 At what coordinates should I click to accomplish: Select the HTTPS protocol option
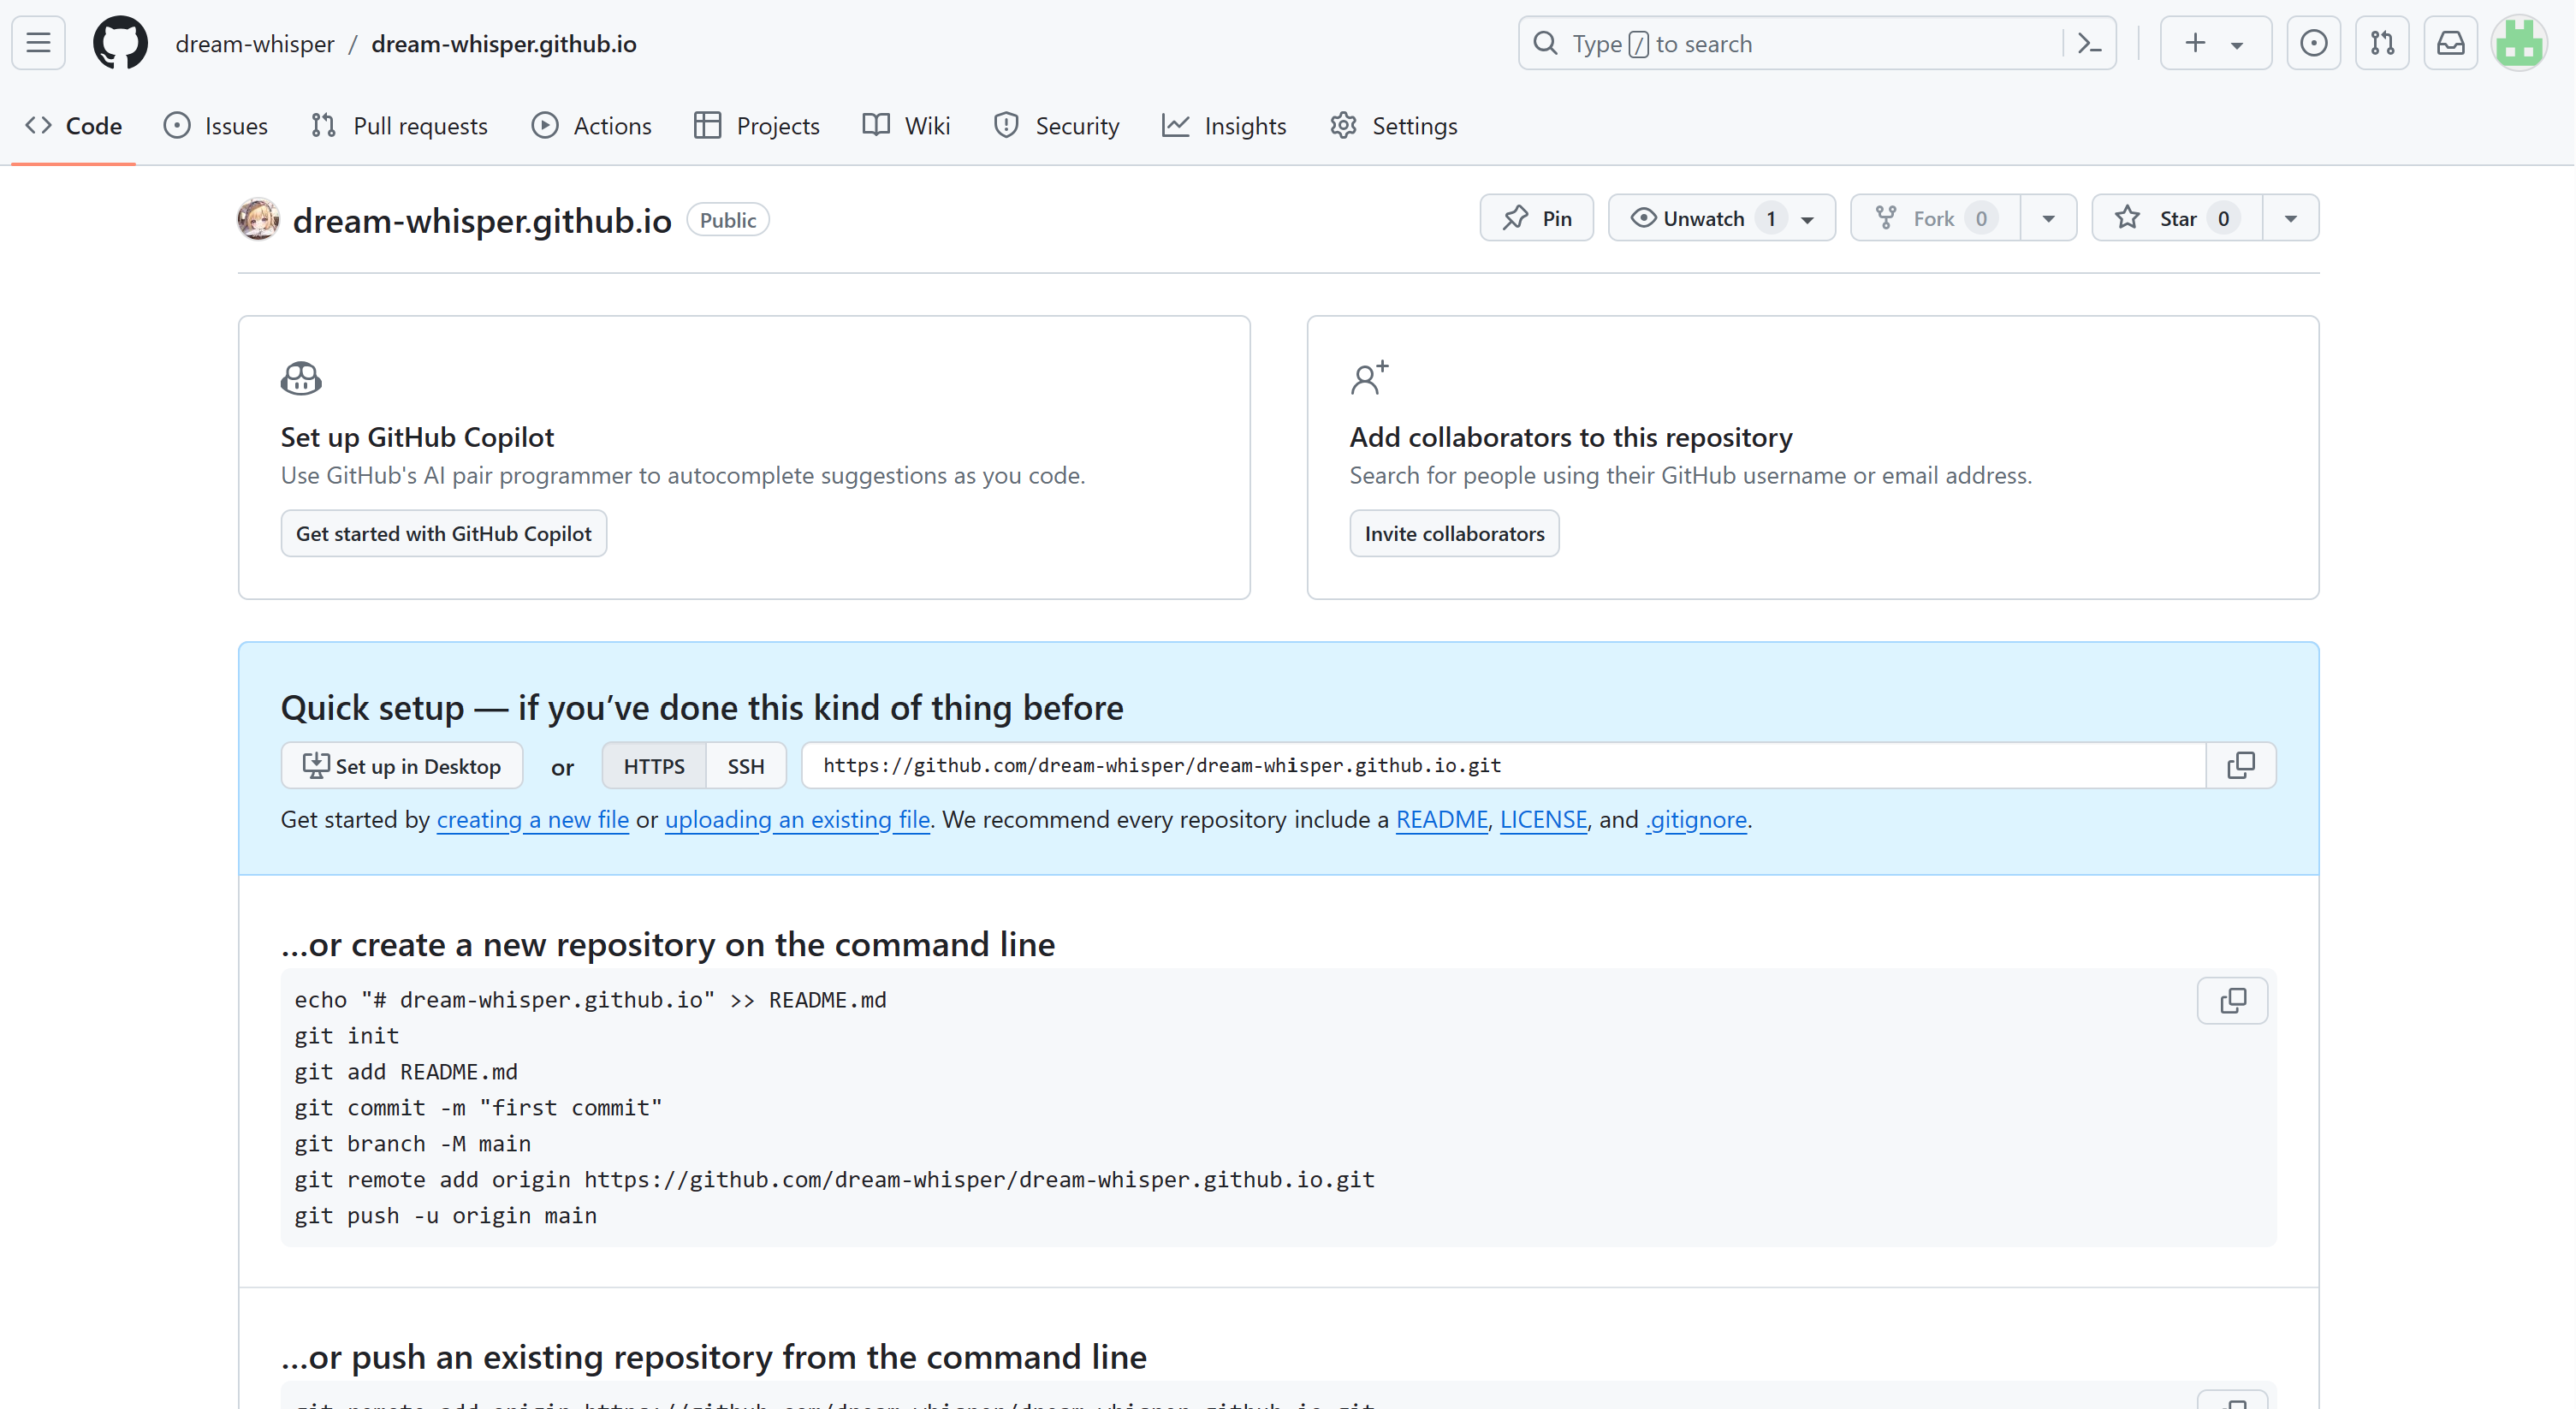(654, 766)
